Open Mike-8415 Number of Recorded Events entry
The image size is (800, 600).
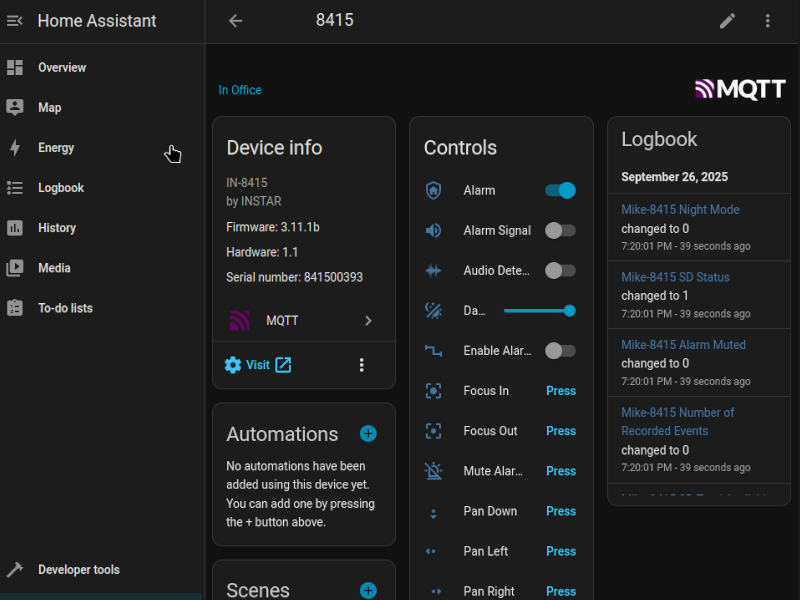678,421
